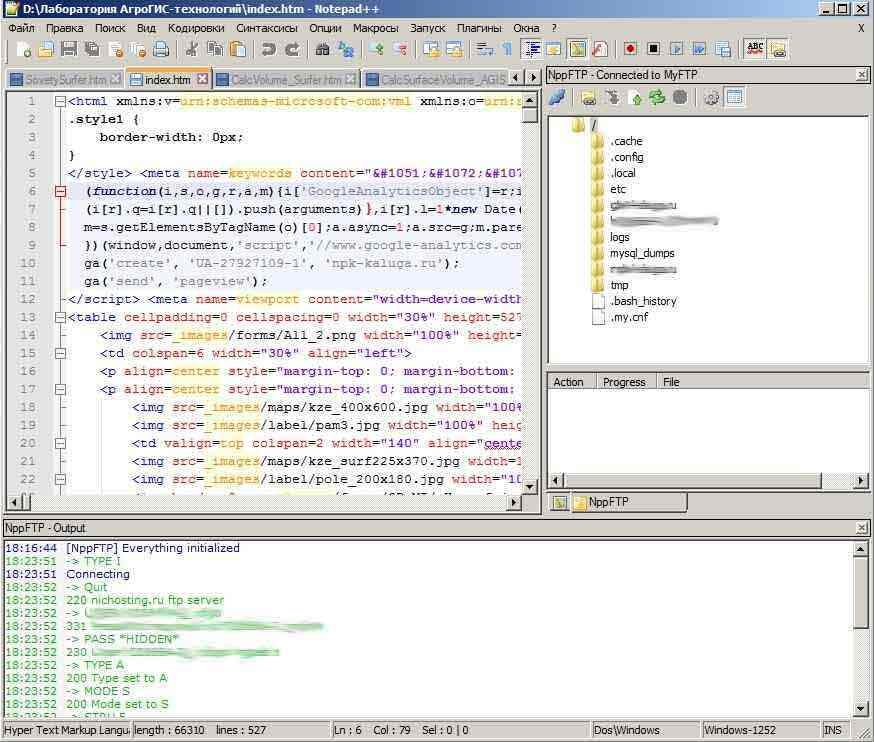Switch to the first Surfer.htm tab
The height and width of the screenshot is (742, 874).
[x=66, y=80]
